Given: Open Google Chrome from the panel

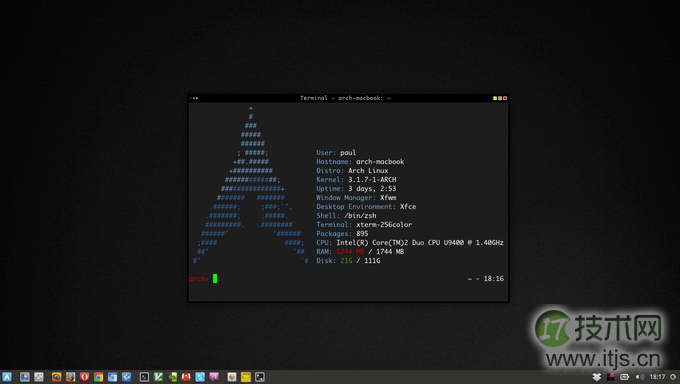Looking at the screenshot, I should [x=98, y=377].
